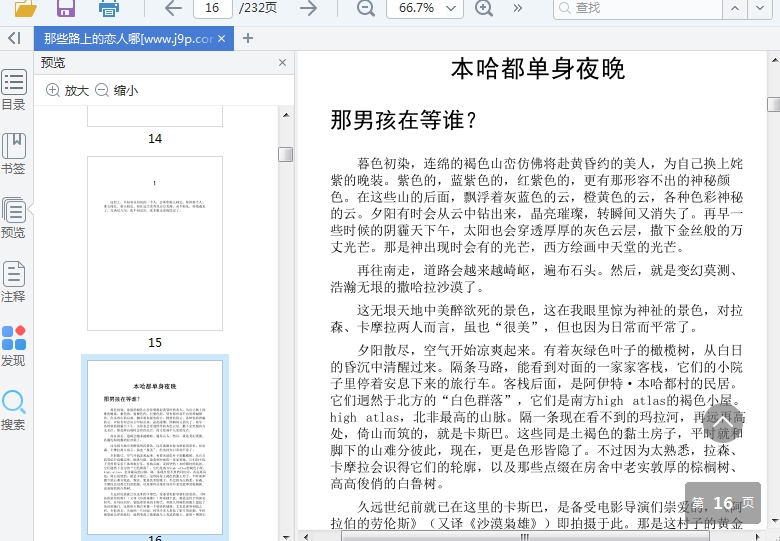This screenshot has width=780, height=541.
Task: Open the 发现 discover panel
Action: [14, 346]
